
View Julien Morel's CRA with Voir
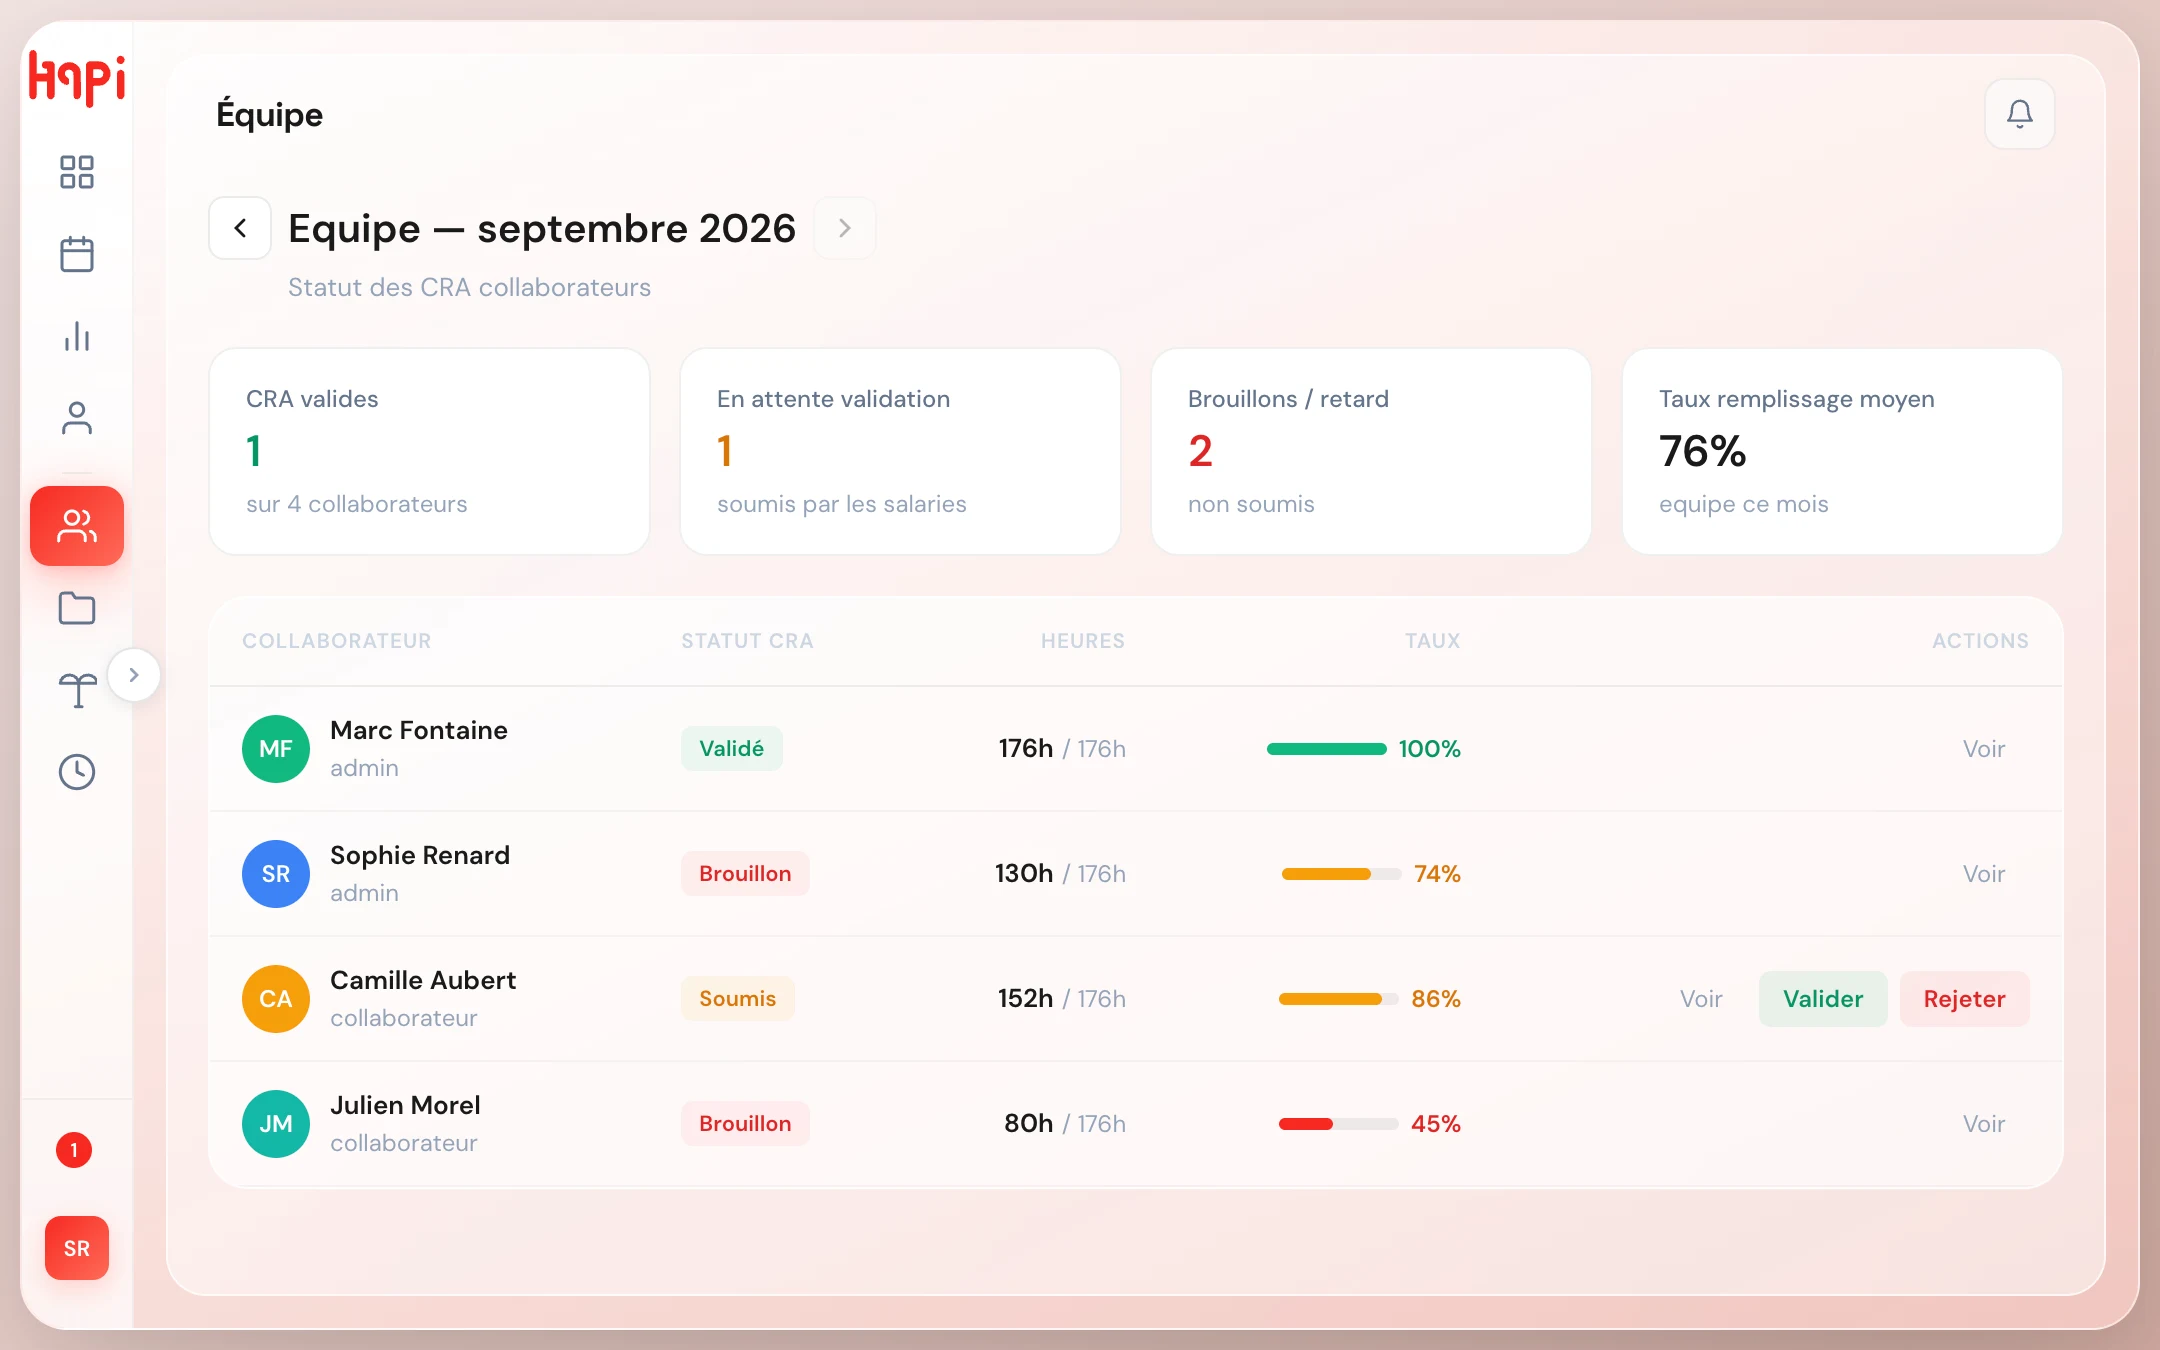[1984, 1124]
